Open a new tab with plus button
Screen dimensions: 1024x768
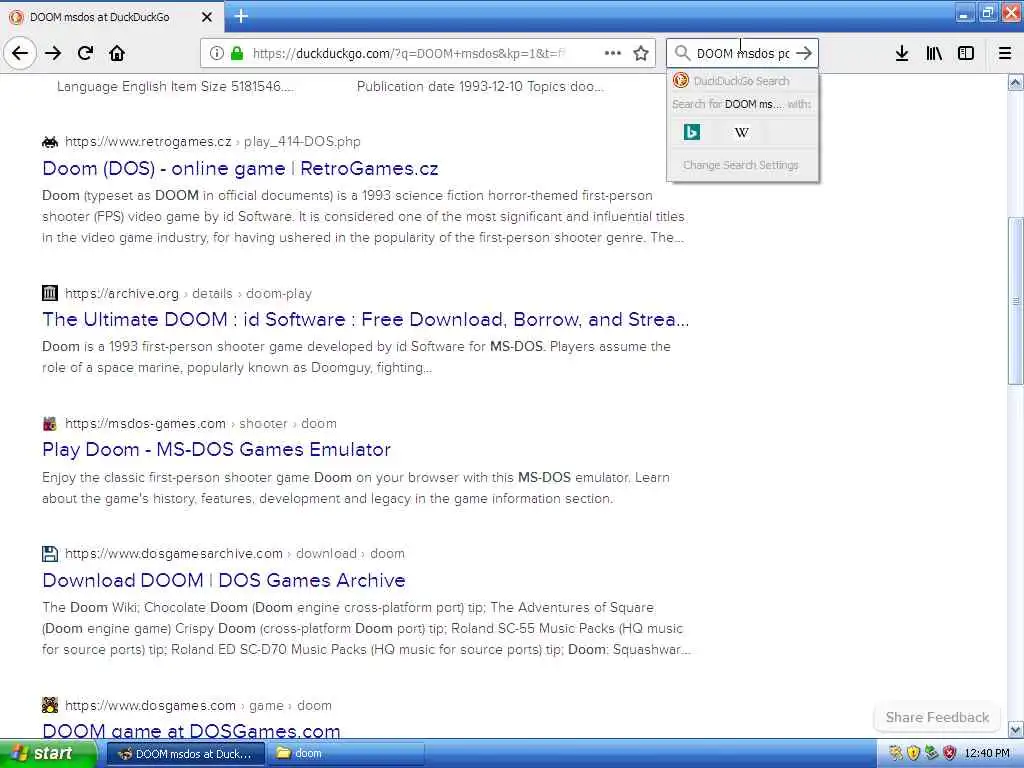point(241,16)
